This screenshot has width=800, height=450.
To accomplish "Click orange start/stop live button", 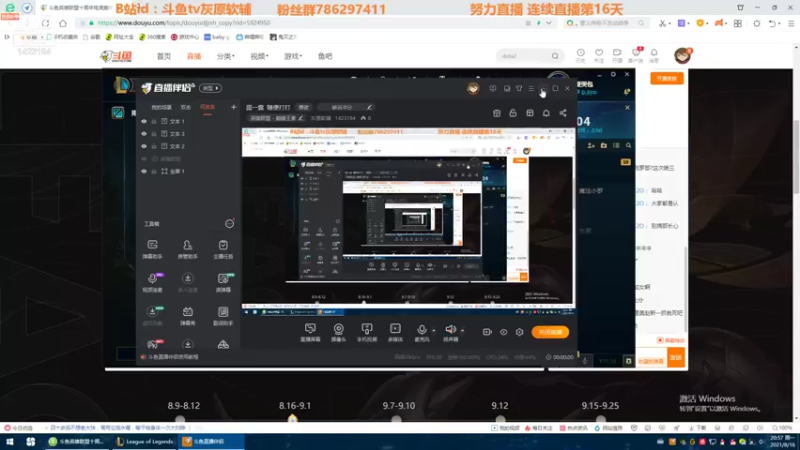I will [550, 332].
